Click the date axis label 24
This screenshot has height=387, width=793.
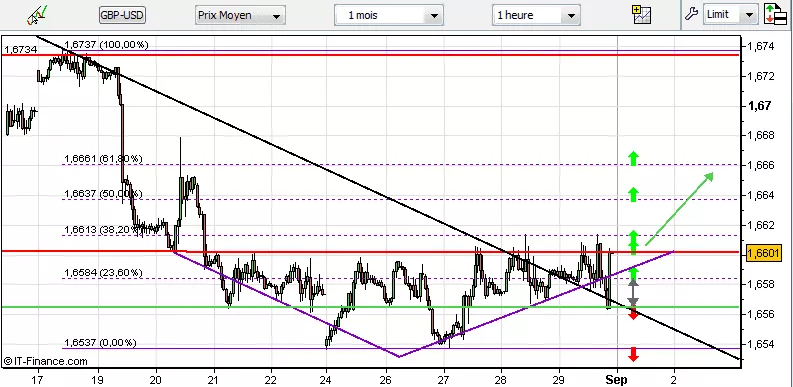point(326,379)
